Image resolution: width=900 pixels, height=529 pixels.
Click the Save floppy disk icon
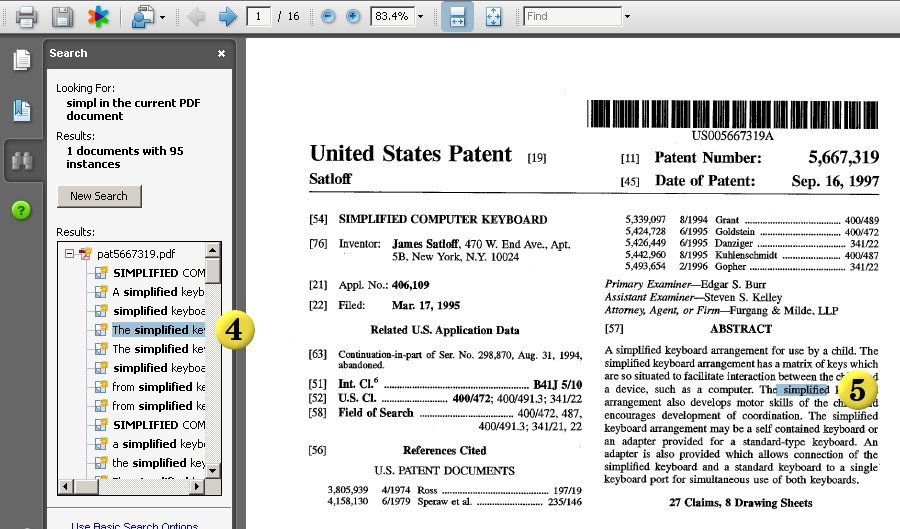click(62, 16)
